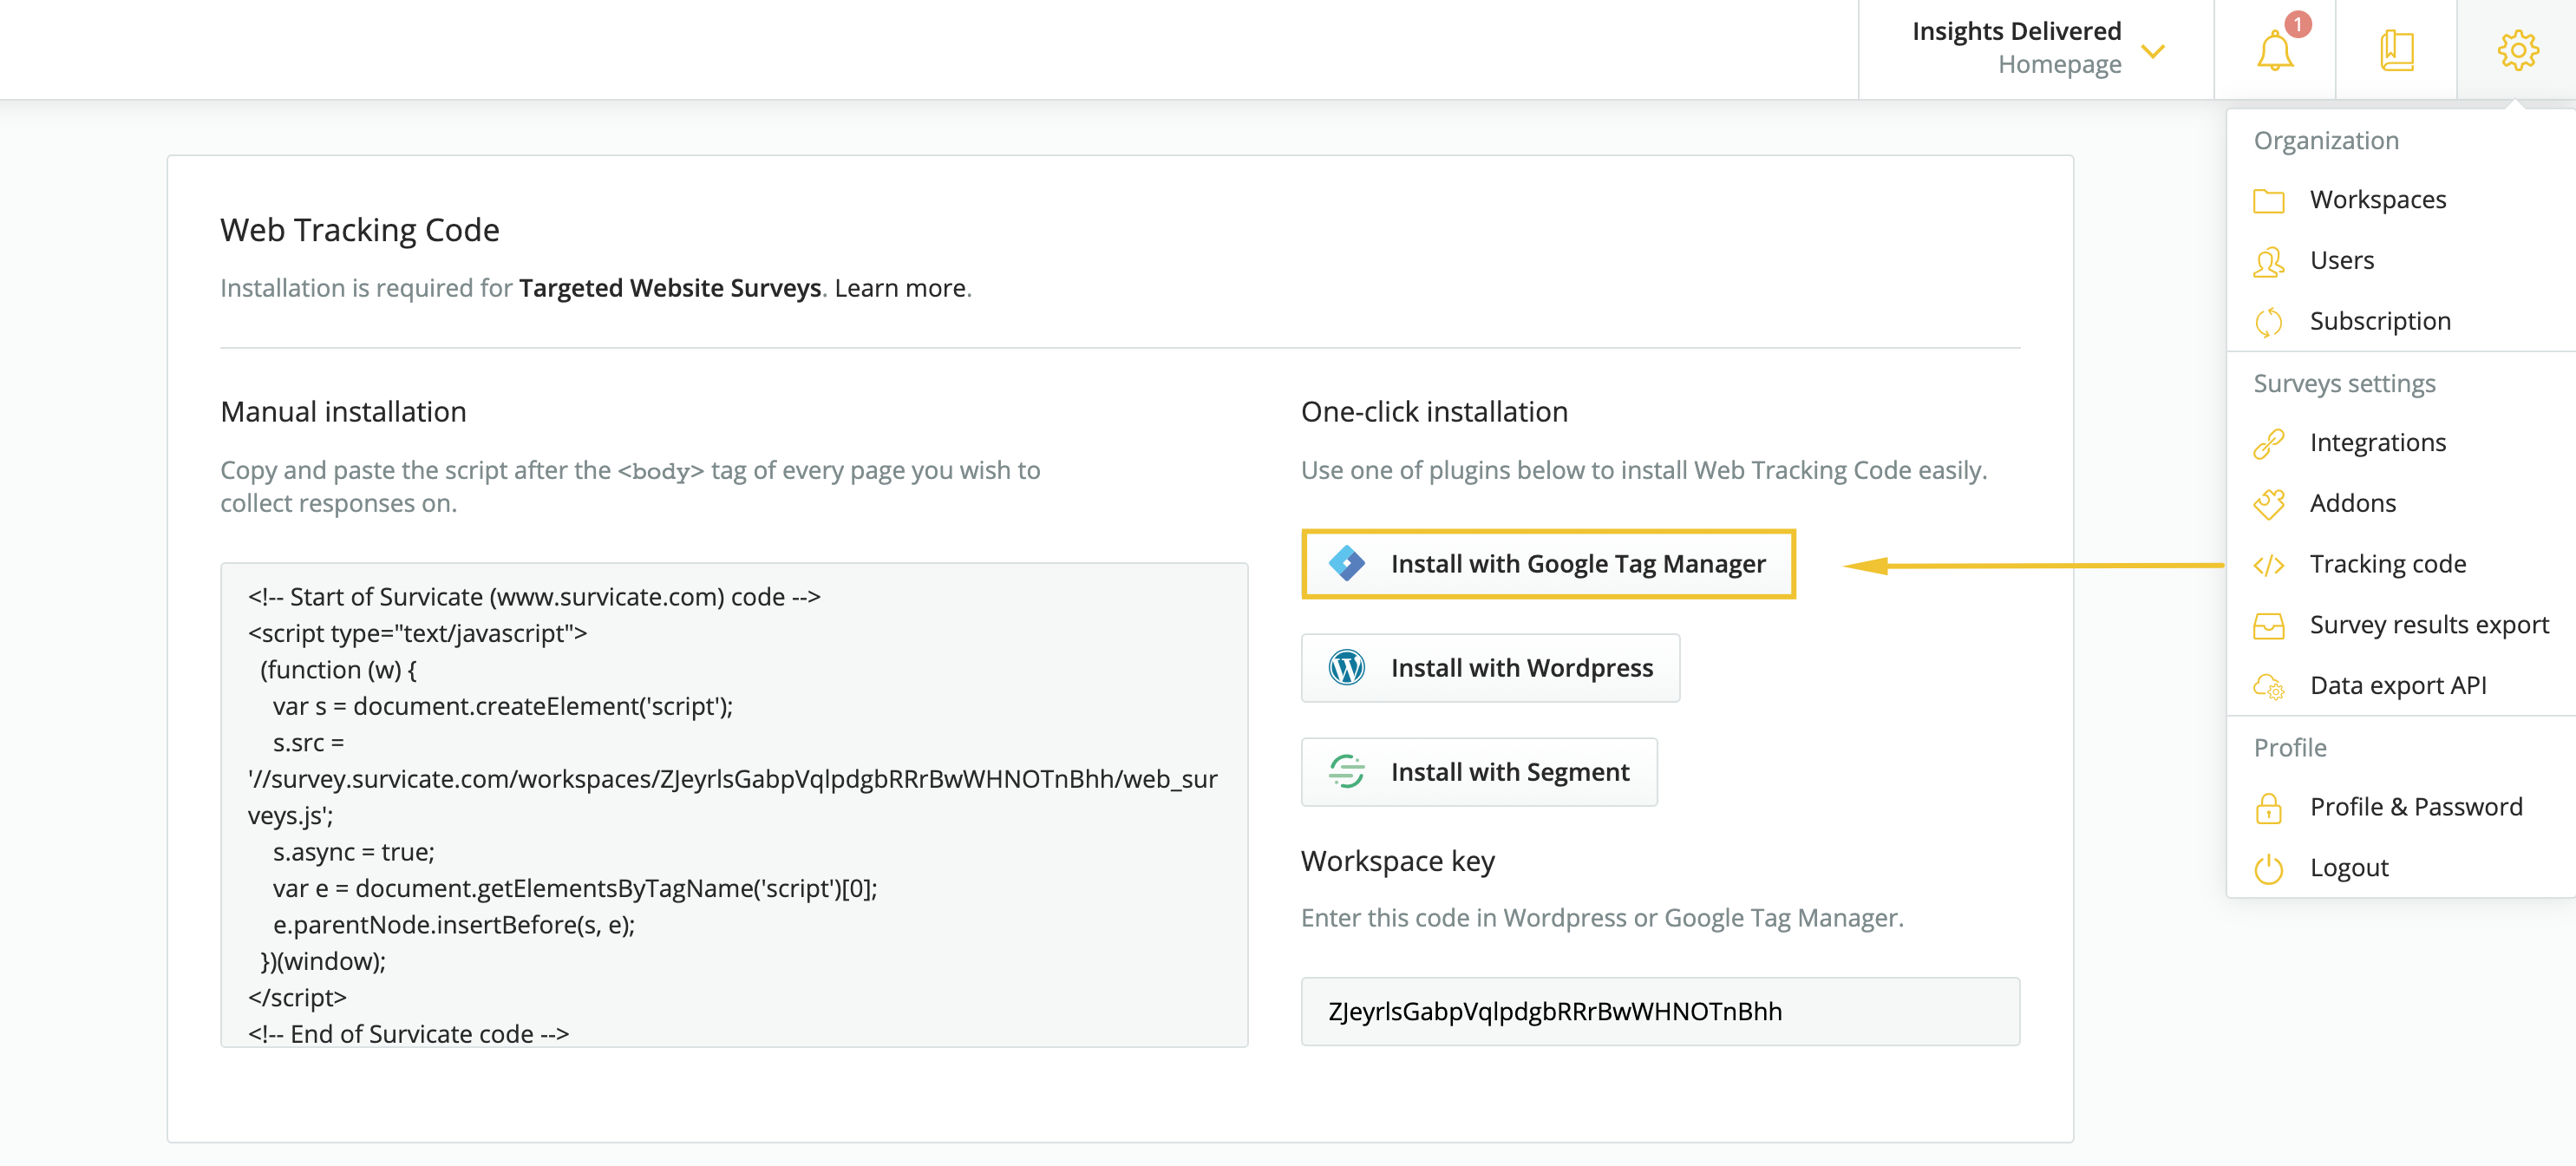The height and width of the screenshot is (1166, 2576).
Task: Follow the Learn more link
Action: 900,288
